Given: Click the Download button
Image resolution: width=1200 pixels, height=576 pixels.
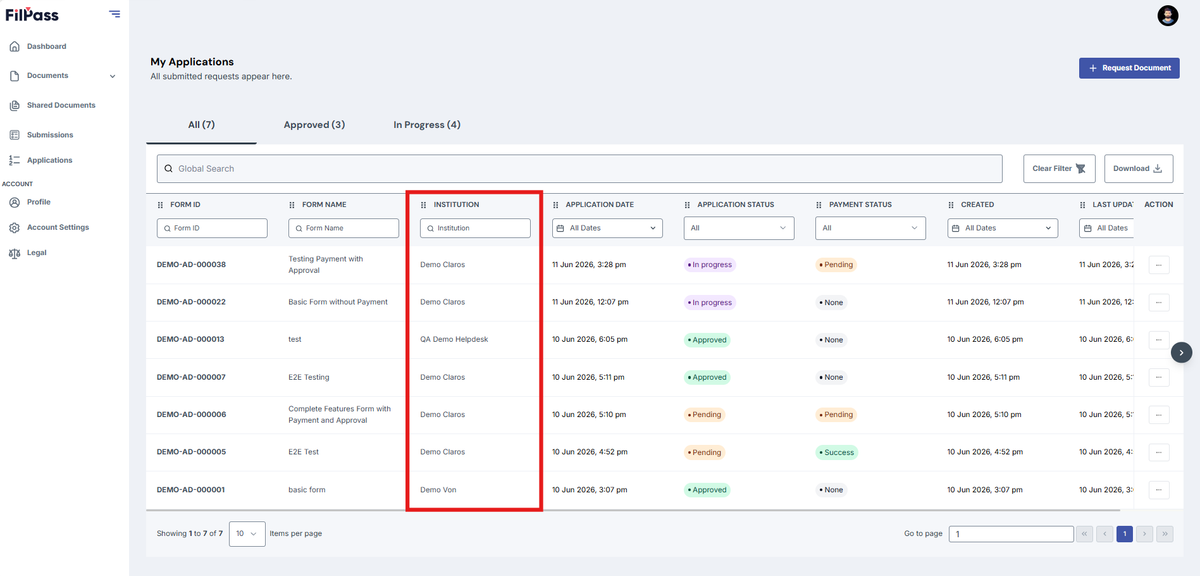Looking at the screenshot, I should 1138,168.
